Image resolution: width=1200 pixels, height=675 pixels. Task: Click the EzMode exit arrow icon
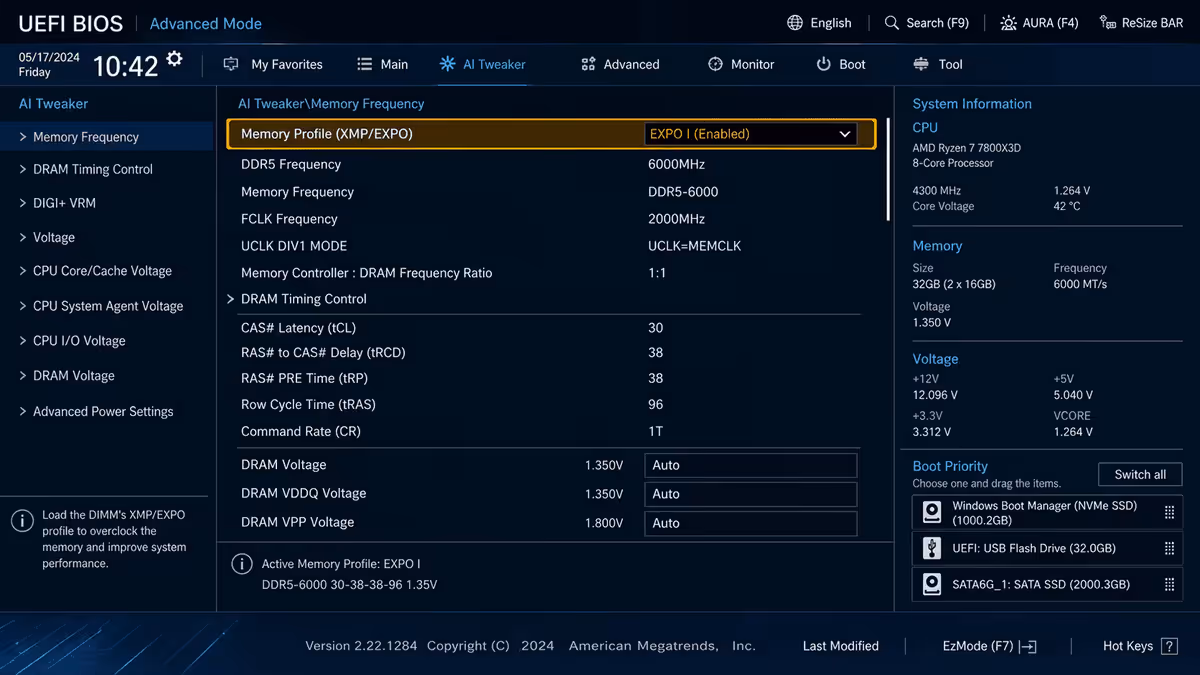coord(1028,647)
